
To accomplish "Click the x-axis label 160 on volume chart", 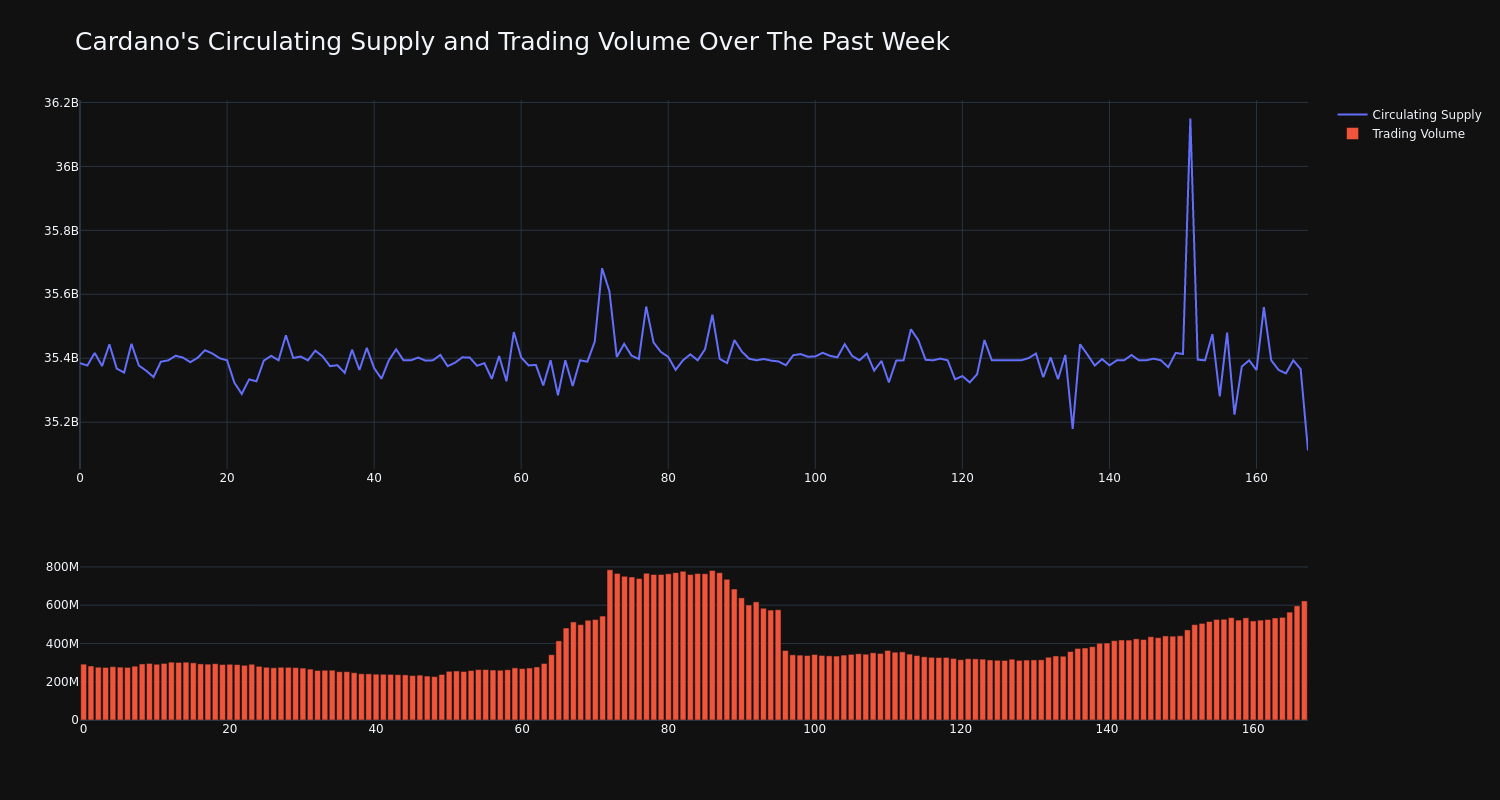I will point(1253,729).
